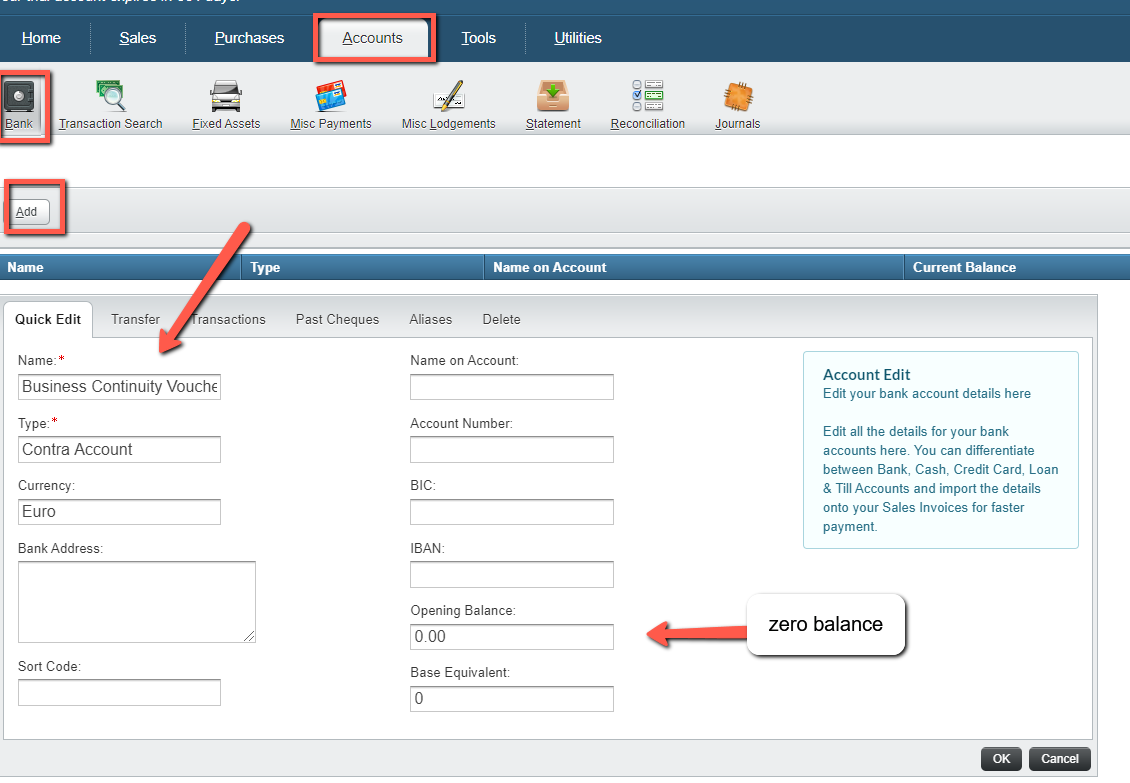The width and height of the screenshot is (1130, 783).
Task: Open the Currency field showing Euro
Action: tap(119, 512)
